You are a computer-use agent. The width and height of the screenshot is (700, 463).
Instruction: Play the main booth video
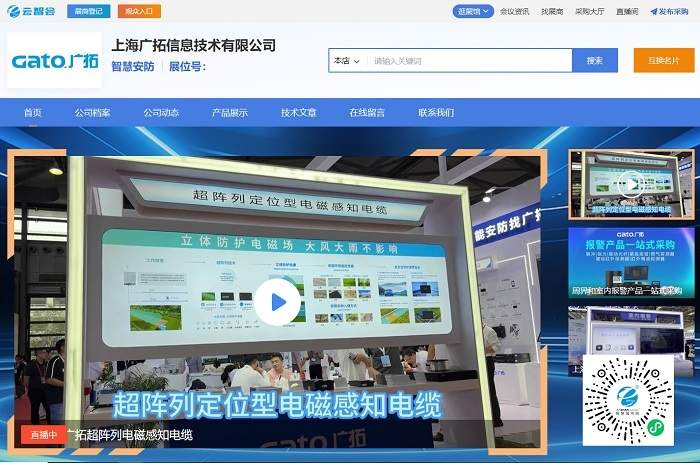pyautogui.click(x=277, y=302)
